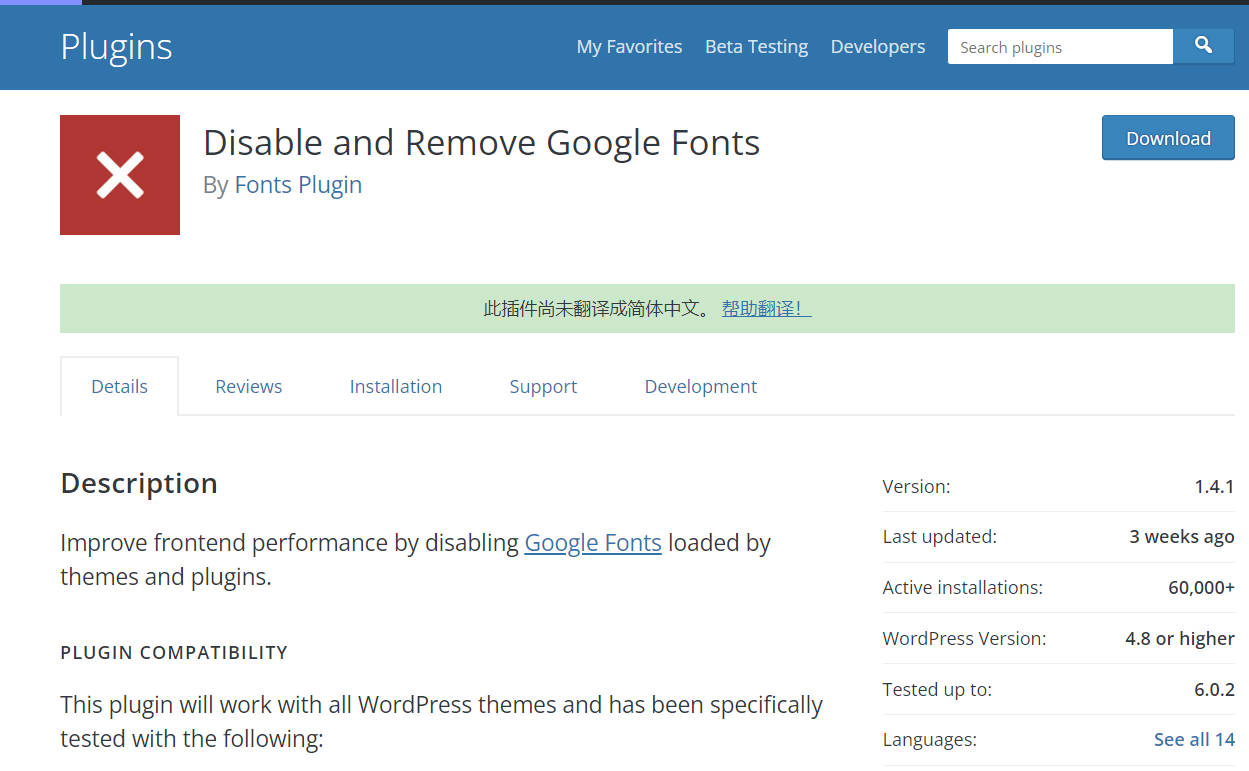Viewport: 1249px width, 771px height.
Task: Focus the Search plugins field
Action: [x=1060, y=47]
